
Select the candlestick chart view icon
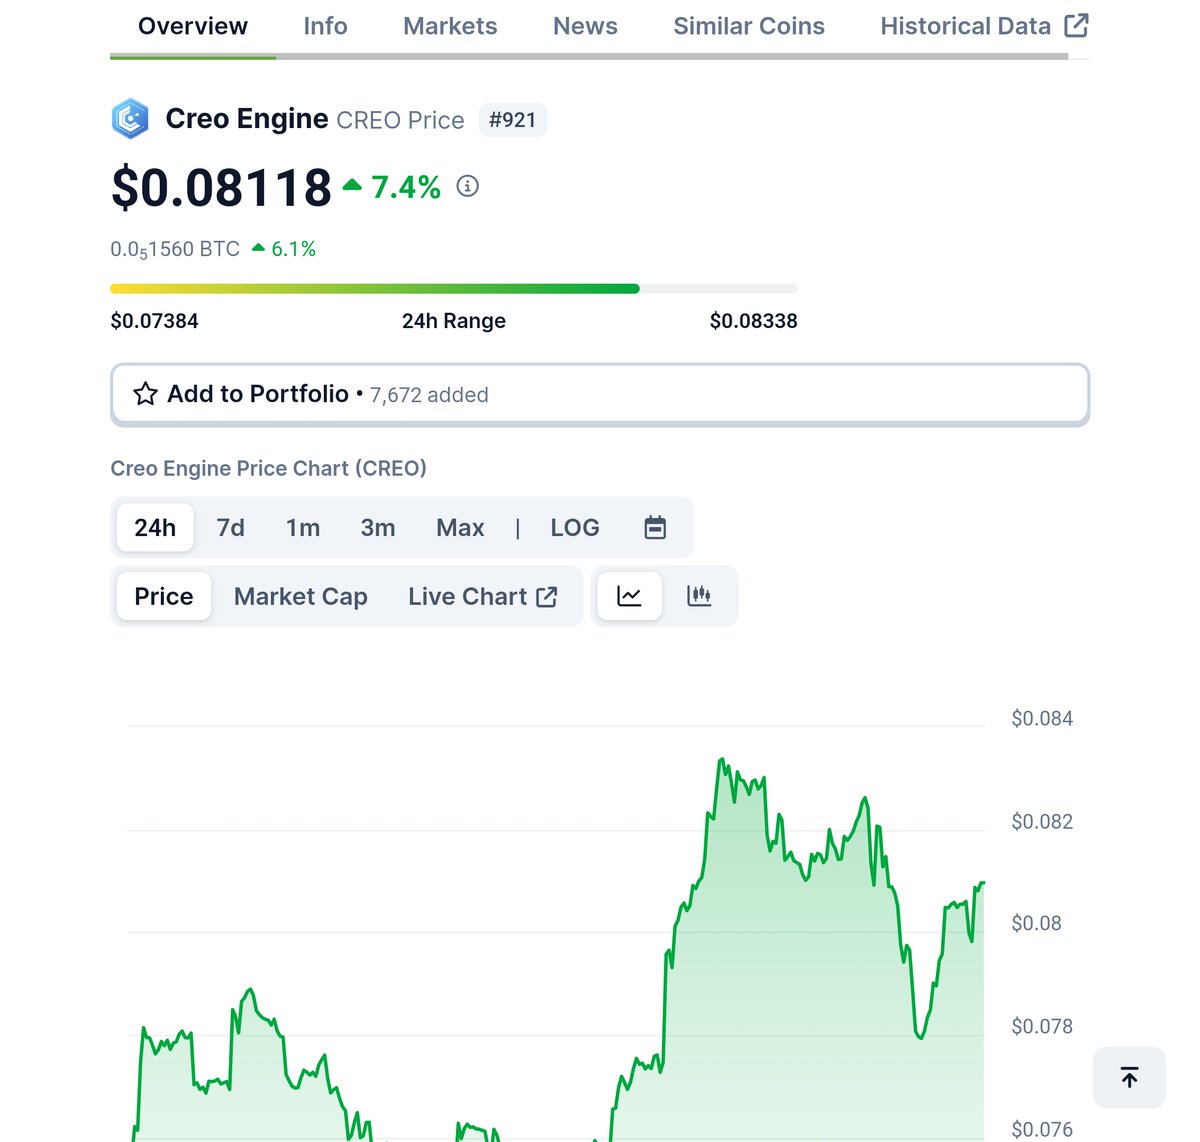699,597
